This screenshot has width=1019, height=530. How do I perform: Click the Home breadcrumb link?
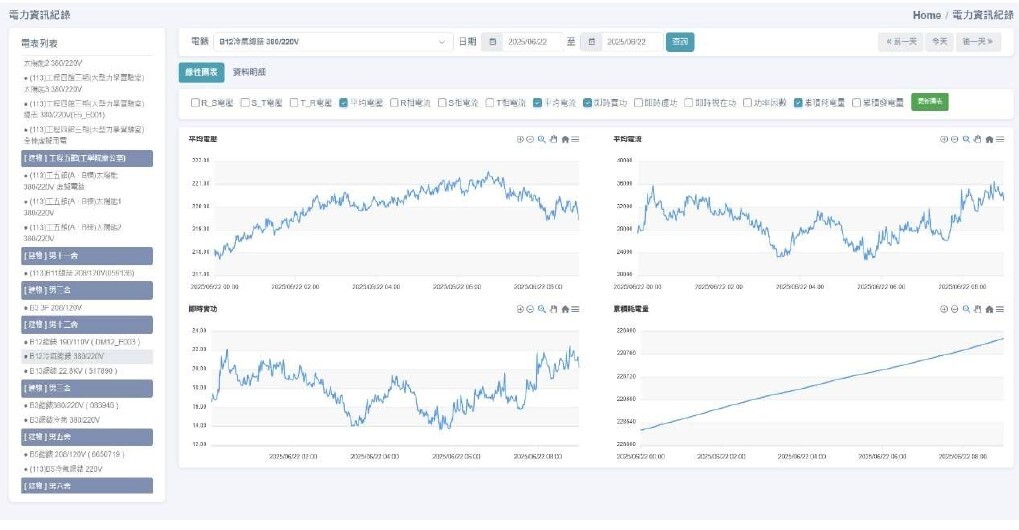(x=926, y=15)
